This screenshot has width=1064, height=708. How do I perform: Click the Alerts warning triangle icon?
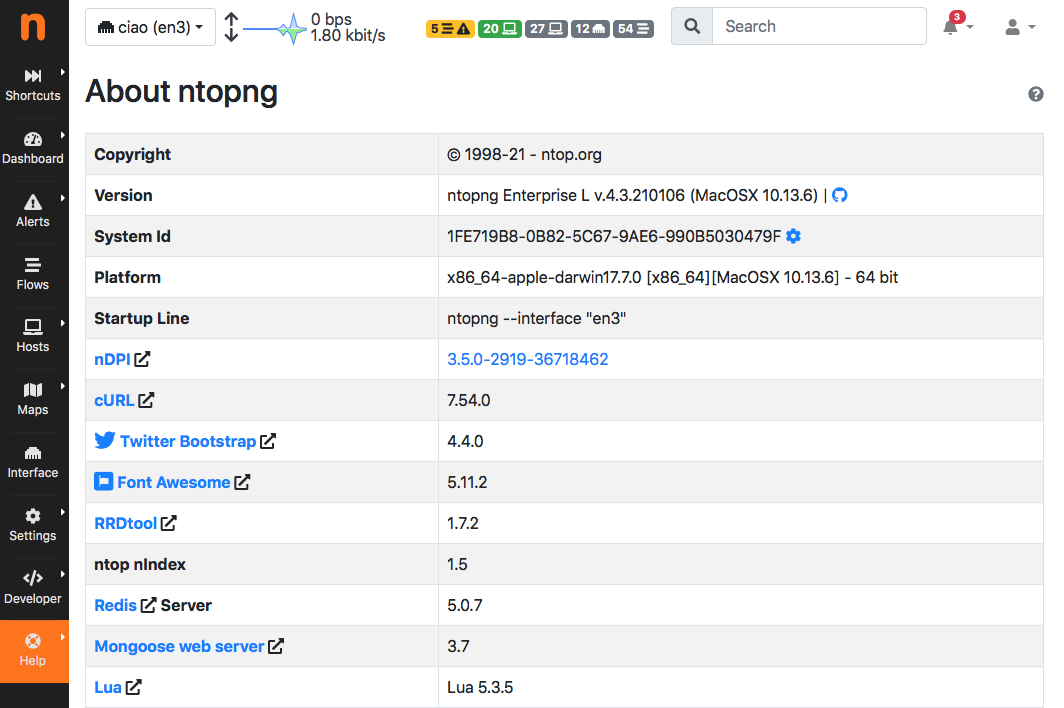33,202
